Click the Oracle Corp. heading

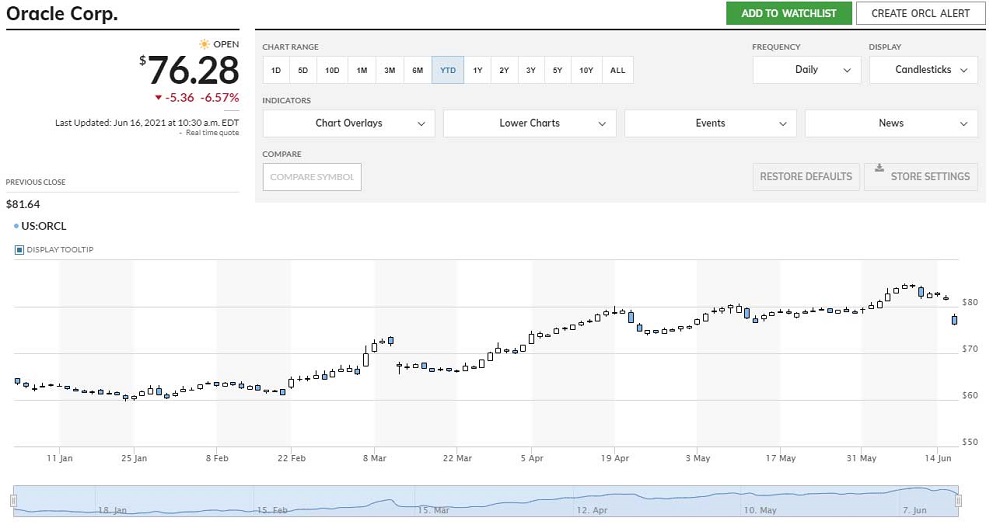click(62, 13)
